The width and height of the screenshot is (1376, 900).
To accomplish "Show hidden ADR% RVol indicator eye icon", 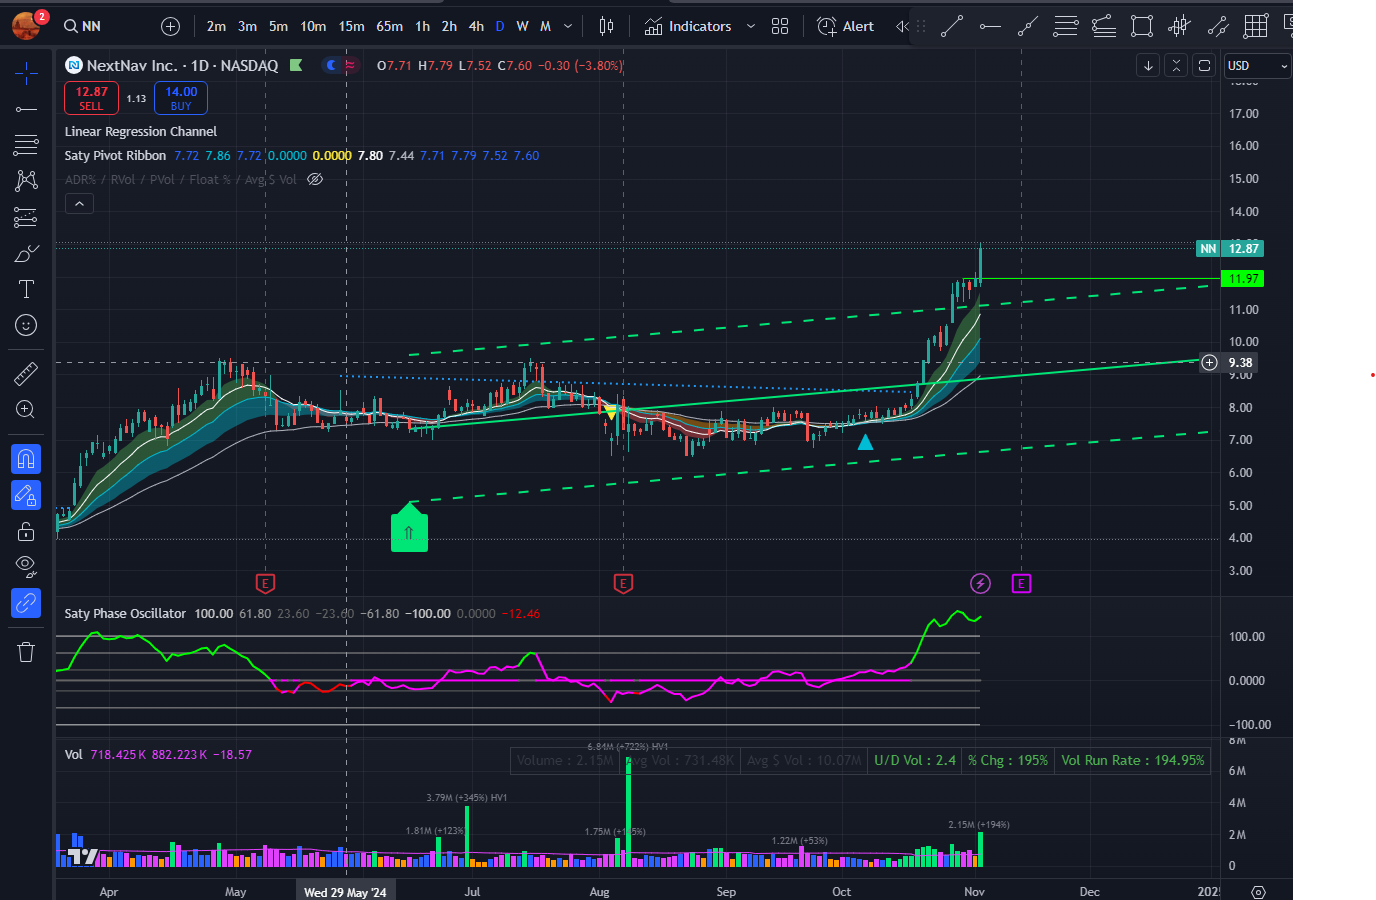I will (x=315, y=180).
